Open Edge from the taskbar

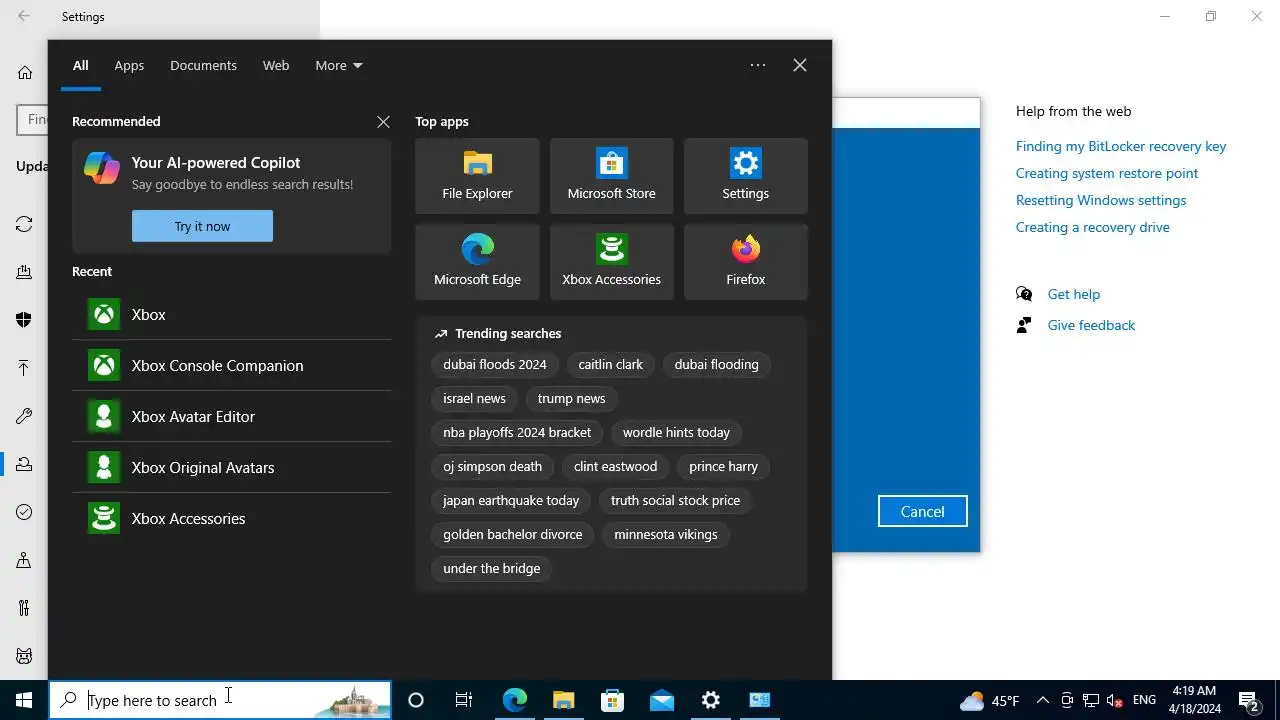pos(514,700)
